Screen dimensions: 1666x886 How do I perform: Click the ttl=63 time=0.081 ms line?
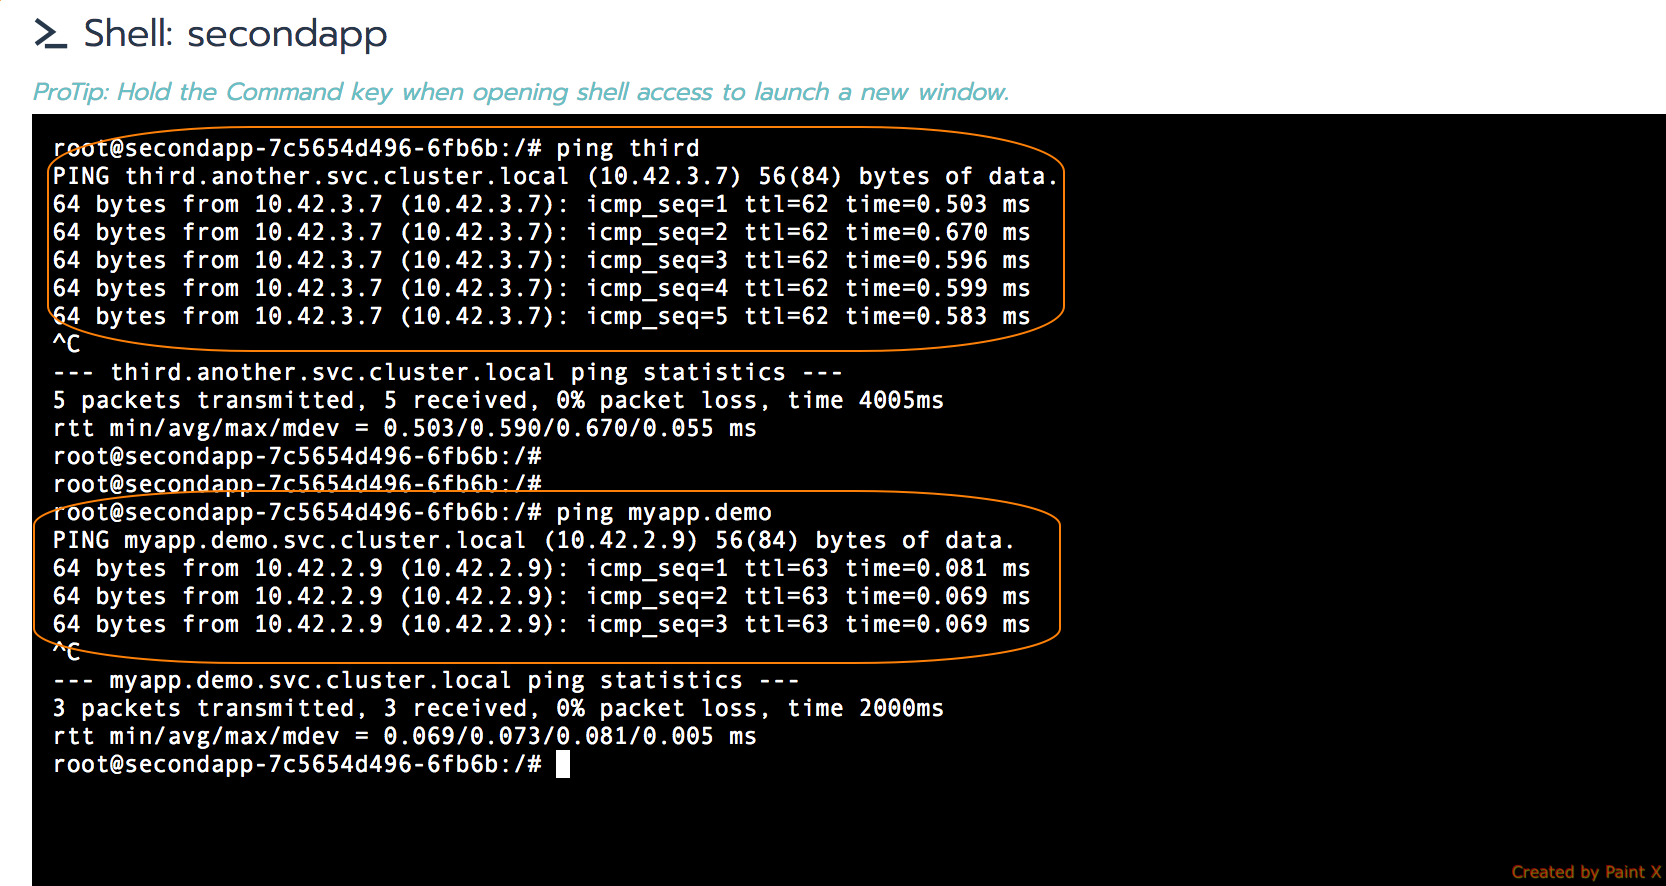541,568
